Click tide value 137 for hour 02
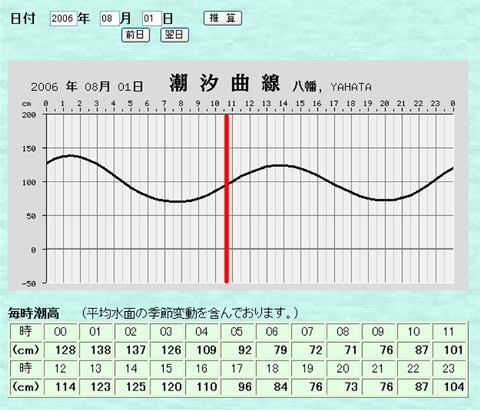 (131, 350)
